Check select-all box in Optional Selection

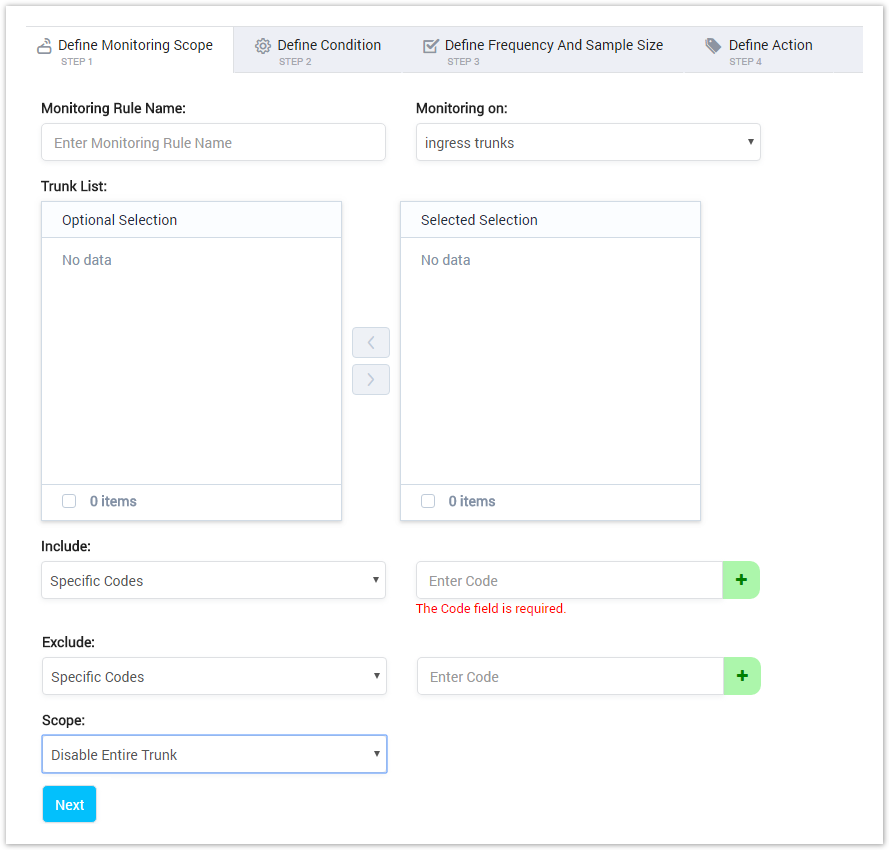(69, 501)
